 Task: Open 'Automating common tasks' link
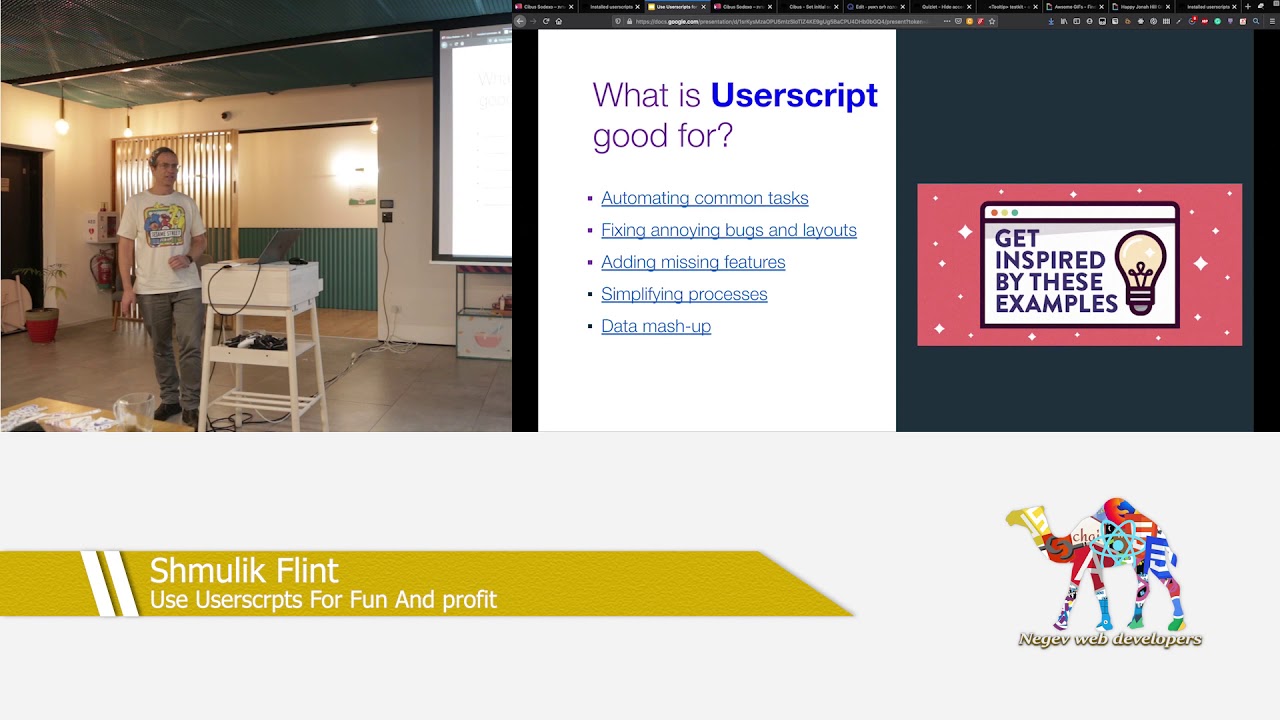click(704, 198)
